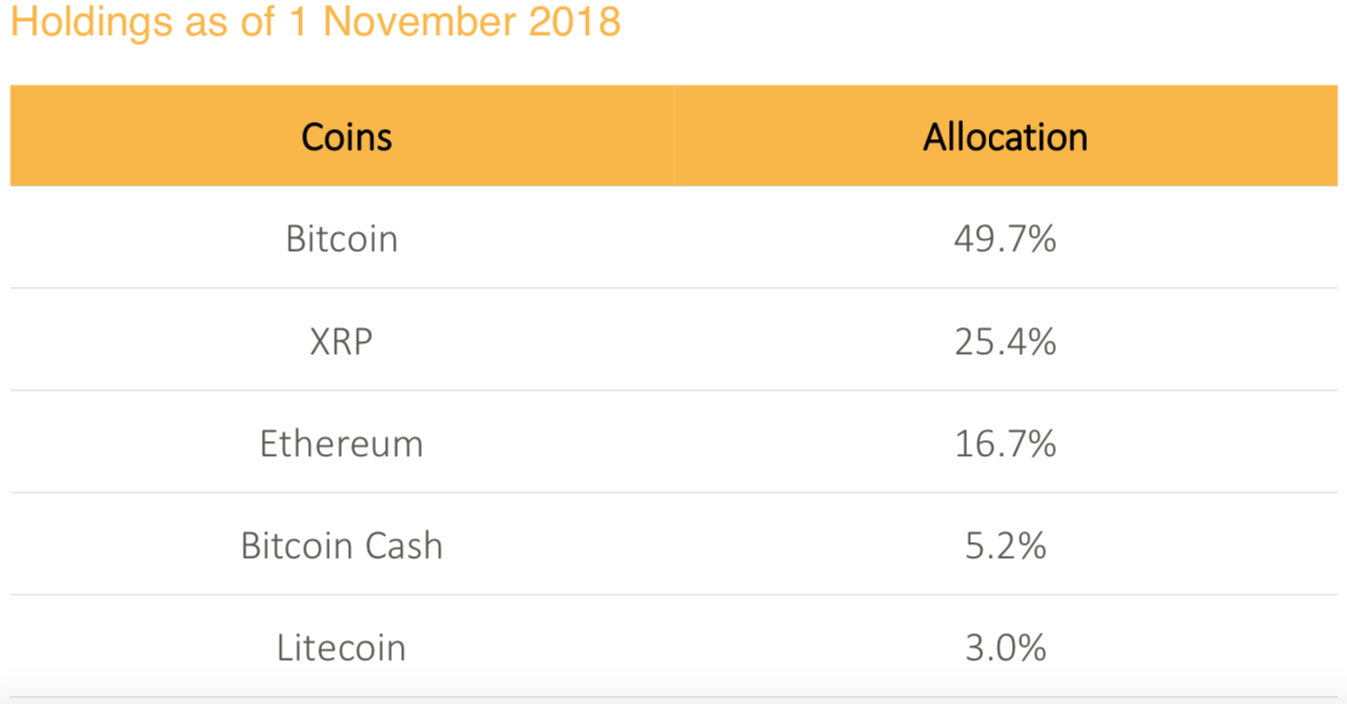Click the 25.4% allocation value
This screenshot has width=1347, height=704.
[x=1005, y=341]
